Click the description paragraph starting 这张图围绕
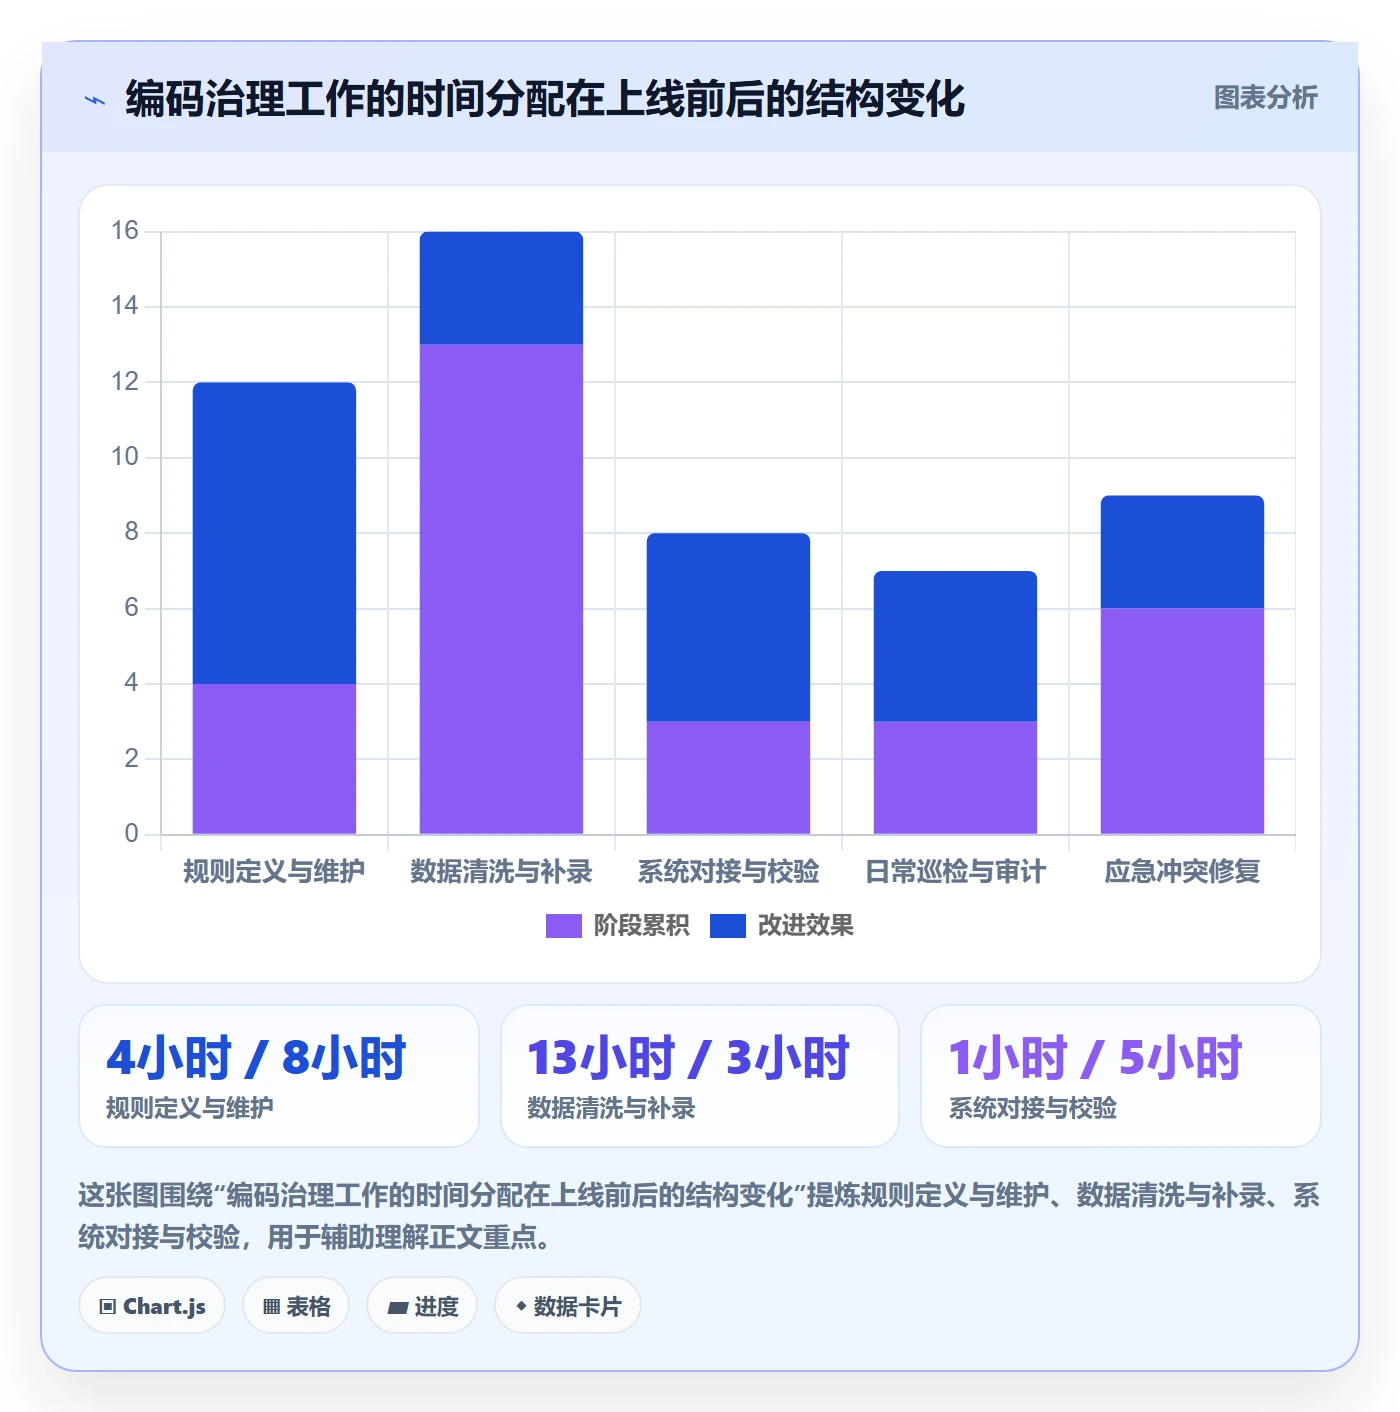Image resolution: width=1400 pixels, height=1412 pixels. (699, 1216)
